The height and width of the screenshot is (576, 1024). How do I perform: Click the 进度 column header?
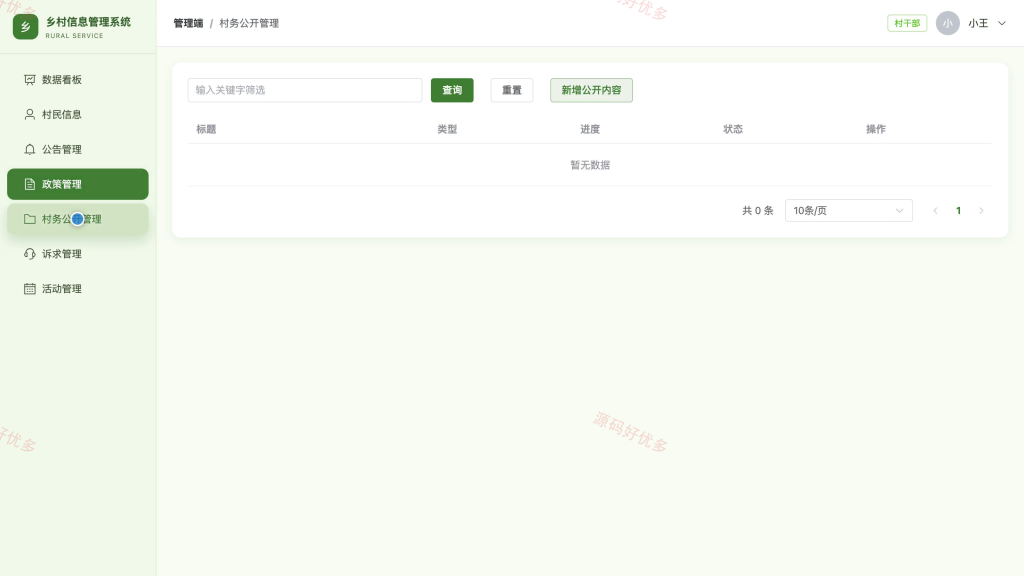(x=590, y=129)
